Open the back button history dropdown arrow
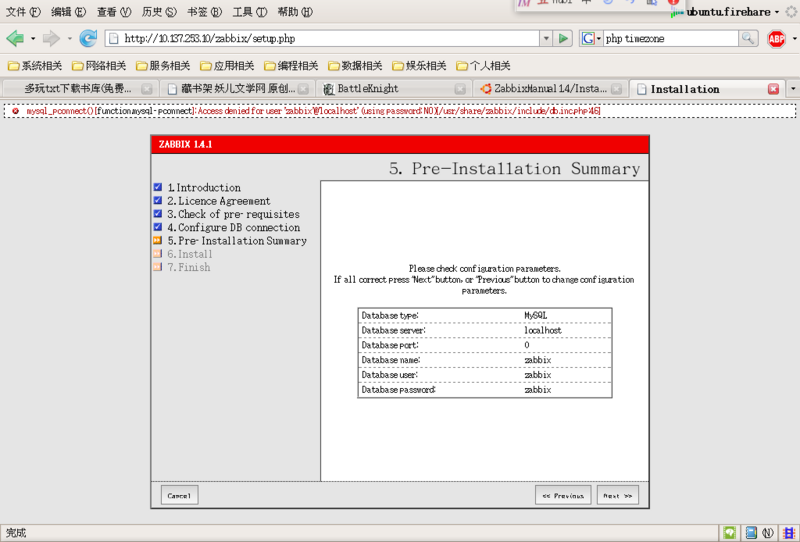Image resolution: width=800 pixels, height=542 pixels. coord(33,39)
